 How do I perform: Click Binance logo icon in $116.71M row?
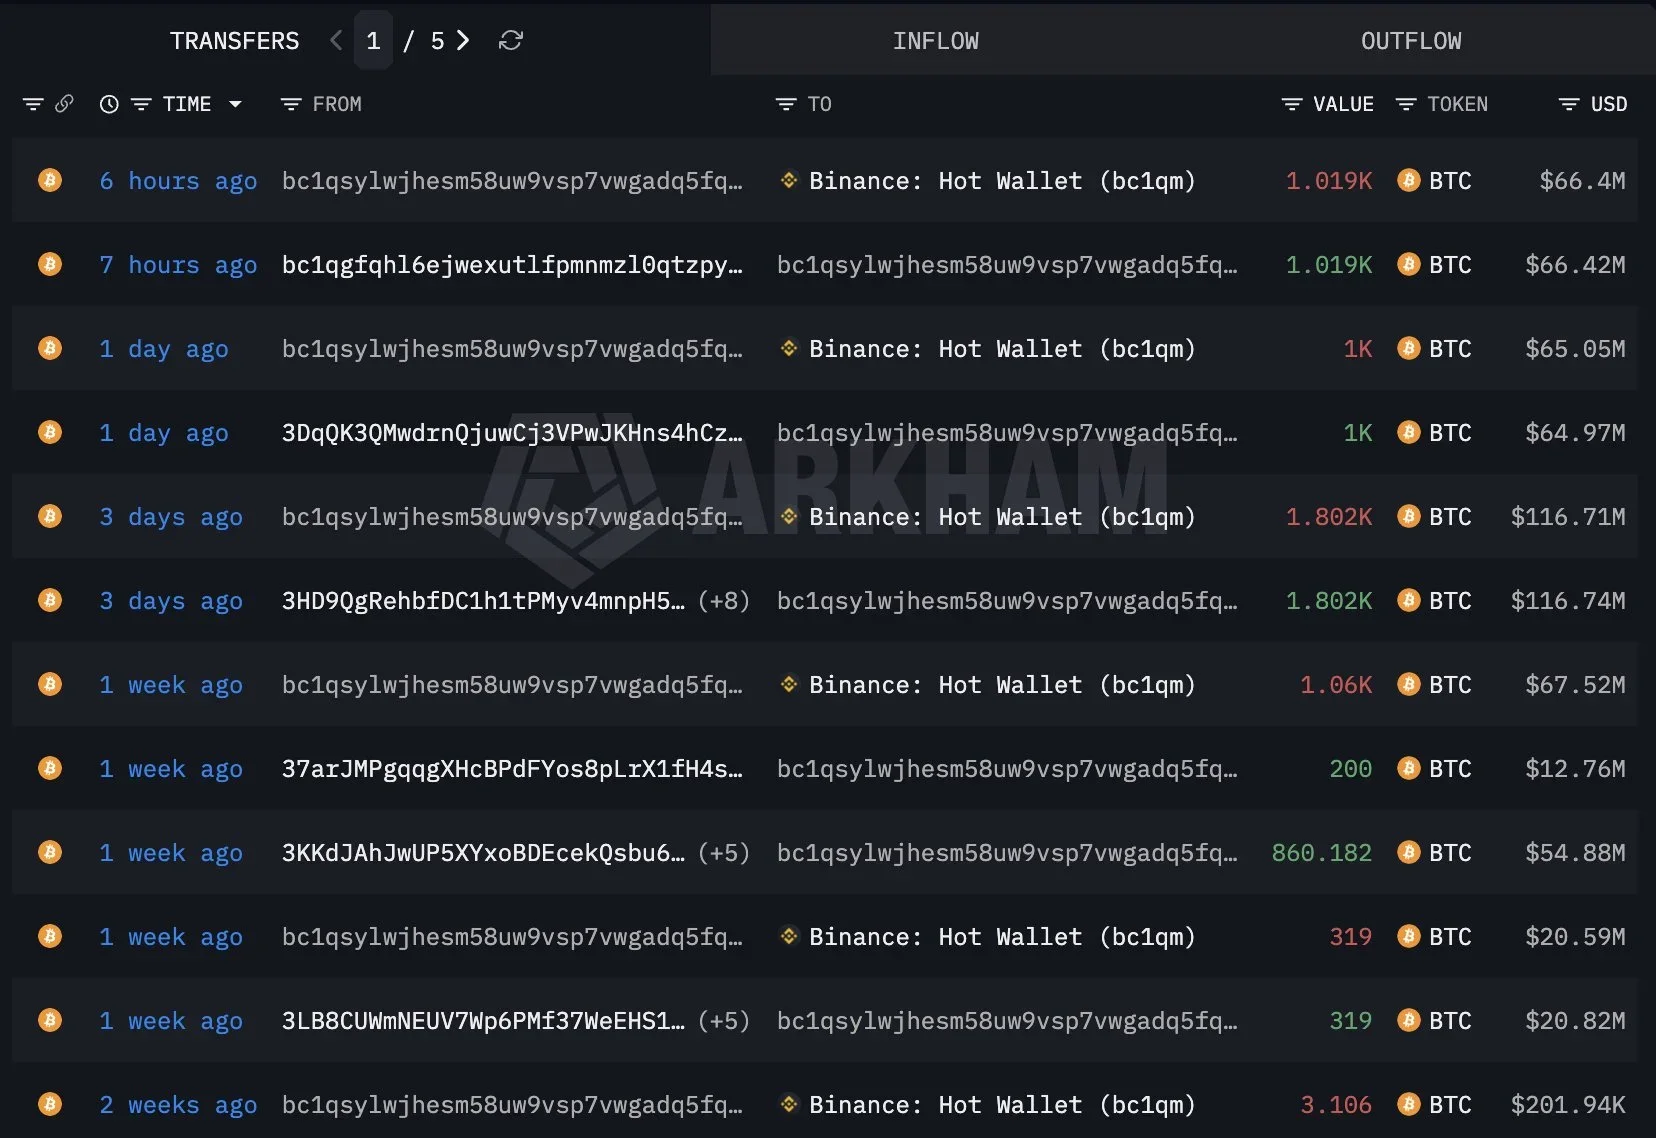(x=789, y=516)
